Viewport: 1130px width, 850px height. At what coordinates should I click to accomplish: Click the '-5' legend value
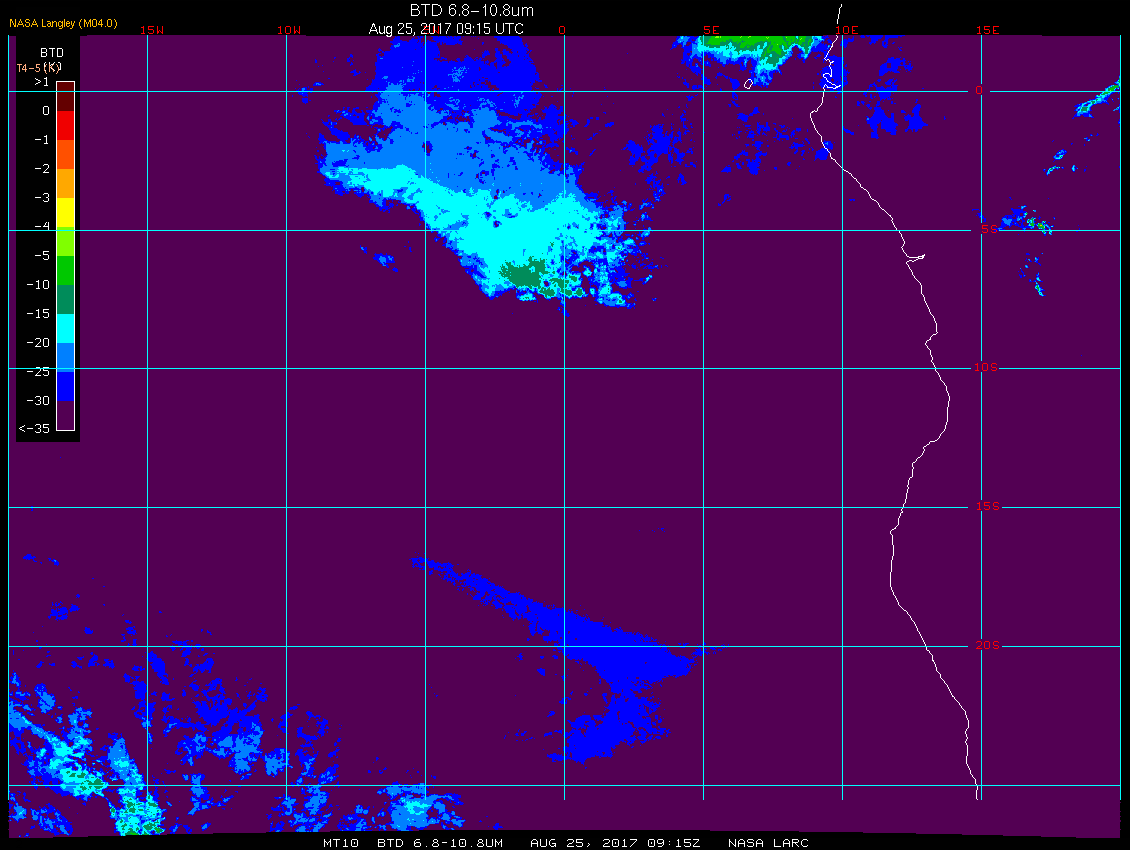coord(42,256)
